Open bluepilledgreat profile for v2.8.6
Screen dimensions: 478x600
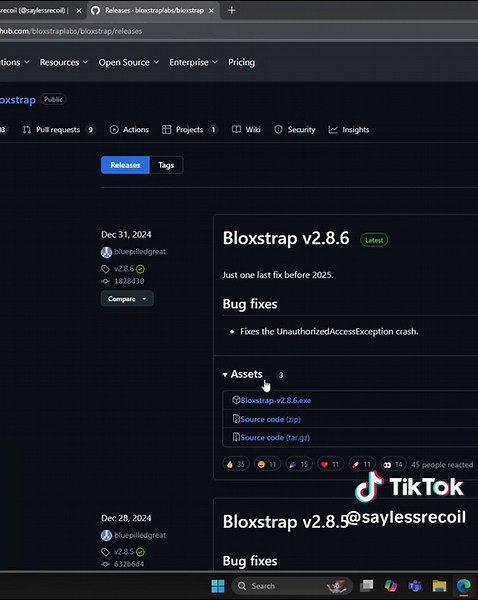[x=140, y=252]
